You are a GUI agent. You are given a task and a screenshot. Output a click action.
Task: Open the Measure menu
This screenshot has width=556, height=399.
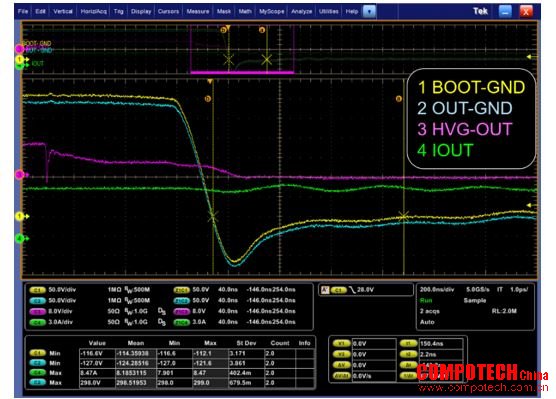click(198, 11)
